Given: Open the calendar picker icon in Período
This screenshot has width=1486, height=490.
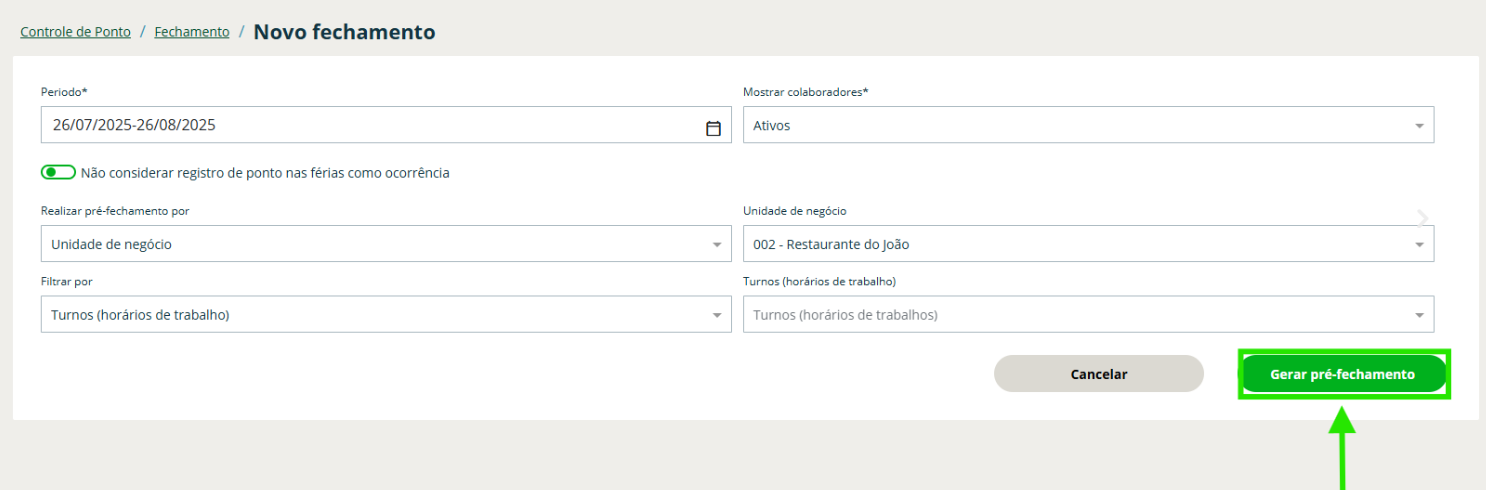Looking at the screenshot, I should pyautogui.click(x=713, y=128).
